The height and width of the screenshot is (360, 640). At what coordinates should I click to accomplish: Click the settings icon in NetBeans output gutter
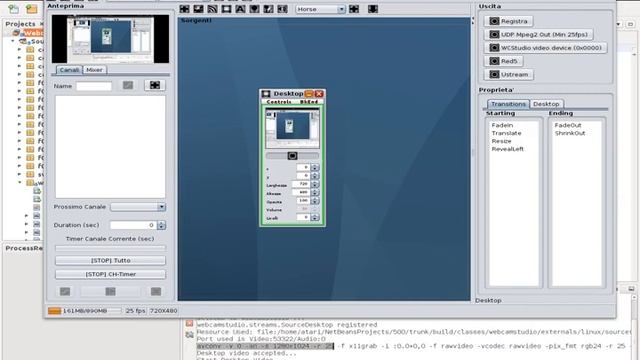point(189,335)
